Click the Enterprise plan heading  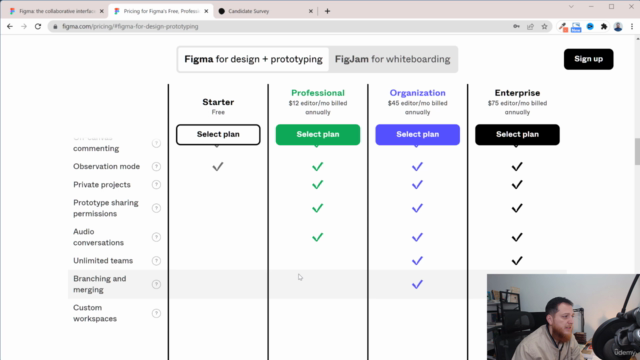517,93
